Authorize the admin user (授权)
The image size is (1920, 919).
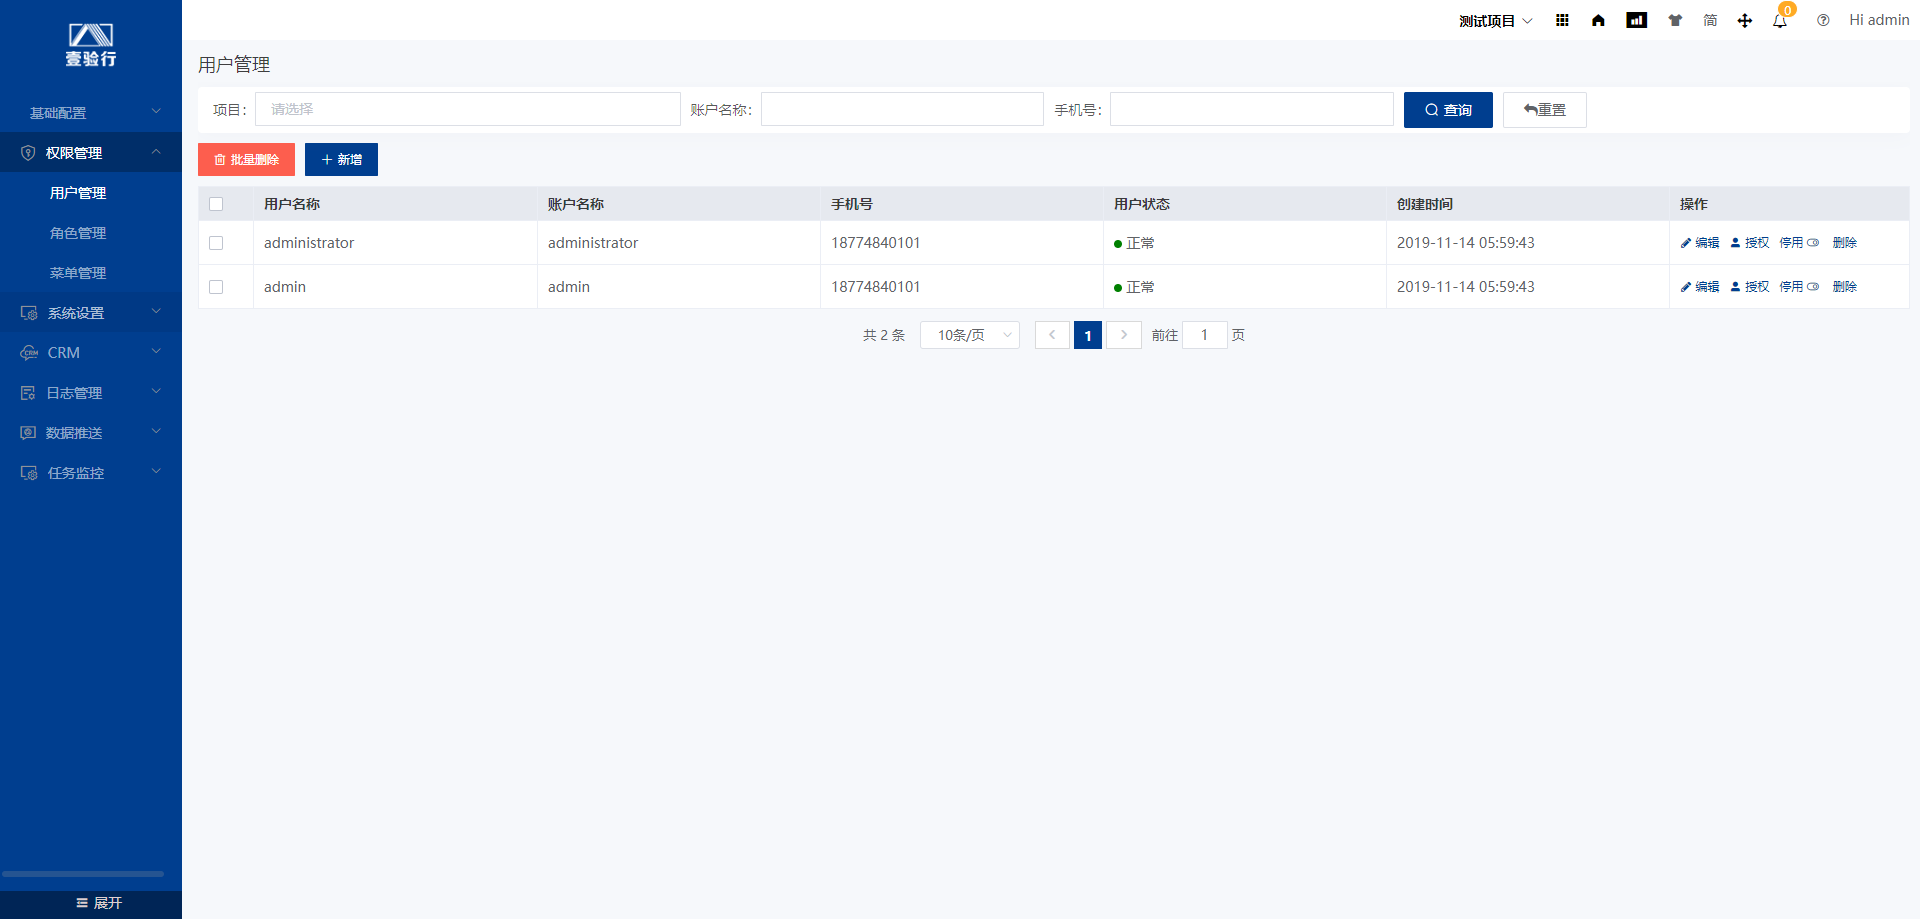[x=1750, y=287]
